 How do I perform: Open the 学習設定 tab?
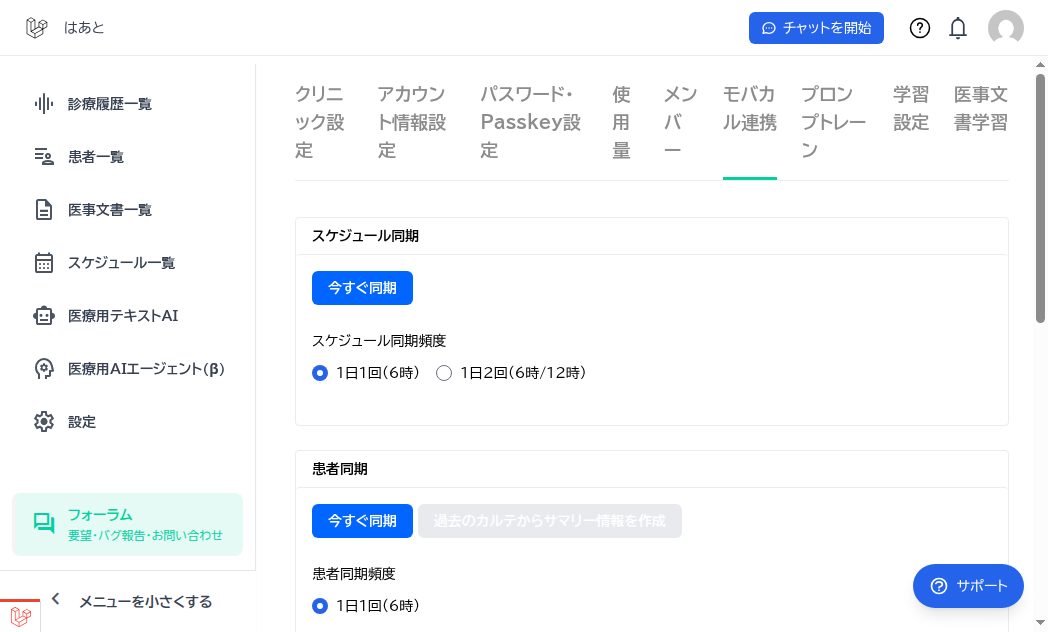(910, 110)
